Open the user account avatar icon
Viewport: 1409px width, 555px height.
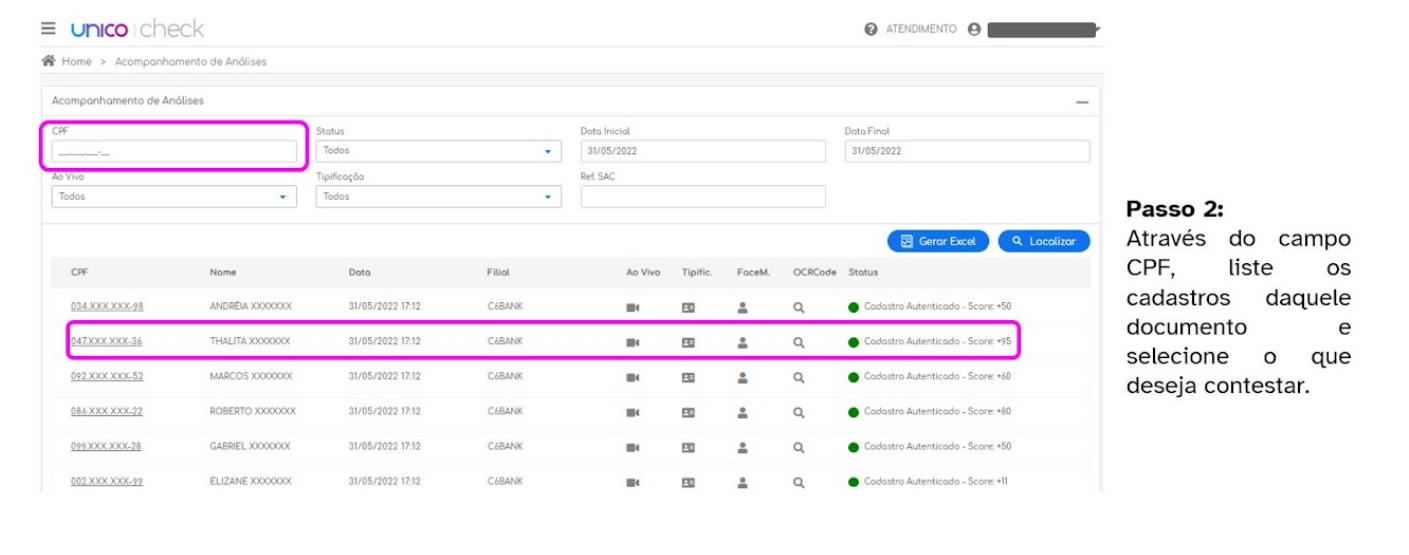click(x=972, y=30)
